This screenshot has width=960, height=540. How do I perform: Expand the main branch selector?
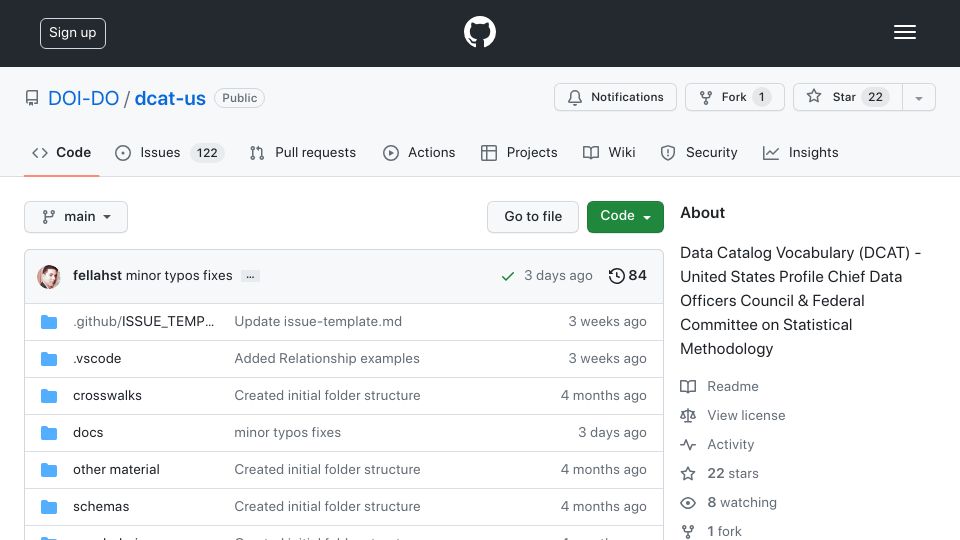pos(76,217)
